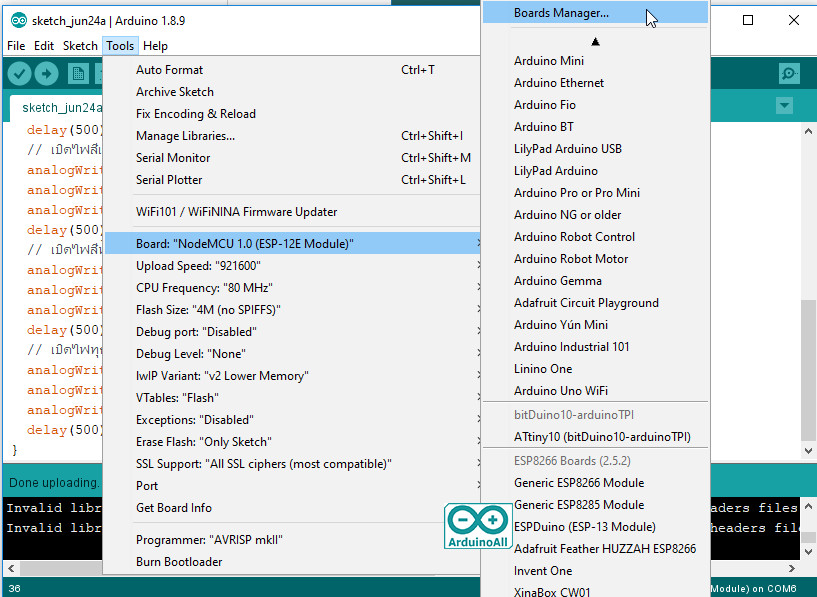Expand Exceptions: Disabled submenu
This screenshot has height=597, width=817.
(x=292, y=420)
